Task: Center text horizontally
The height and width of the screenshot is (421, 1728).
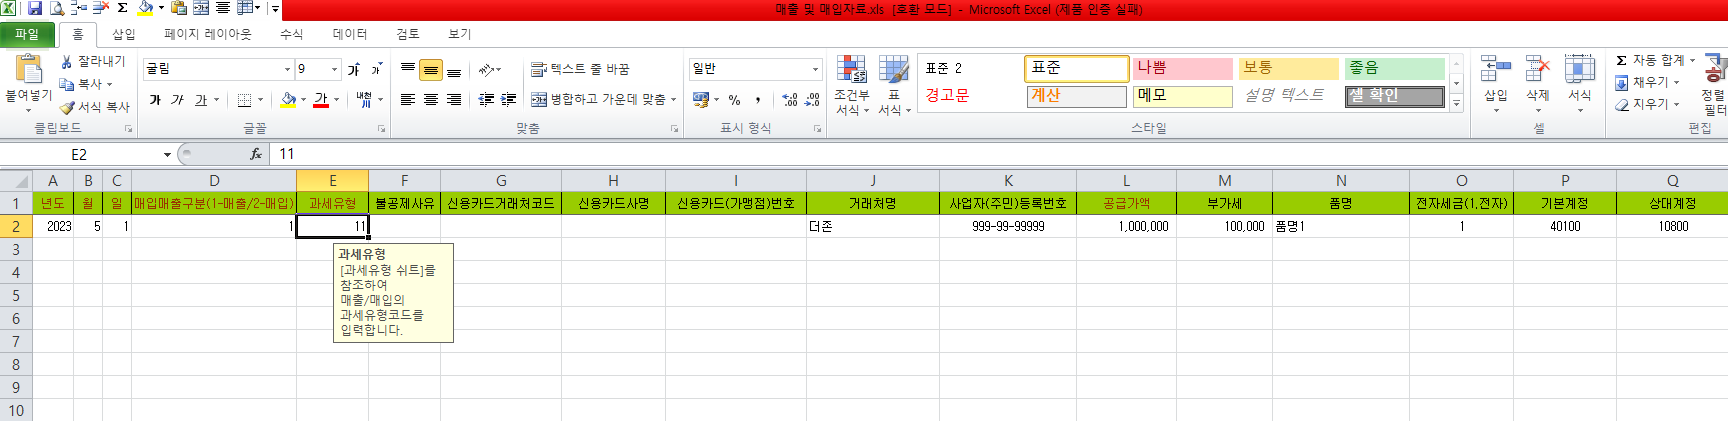Action: pos(431,100)
